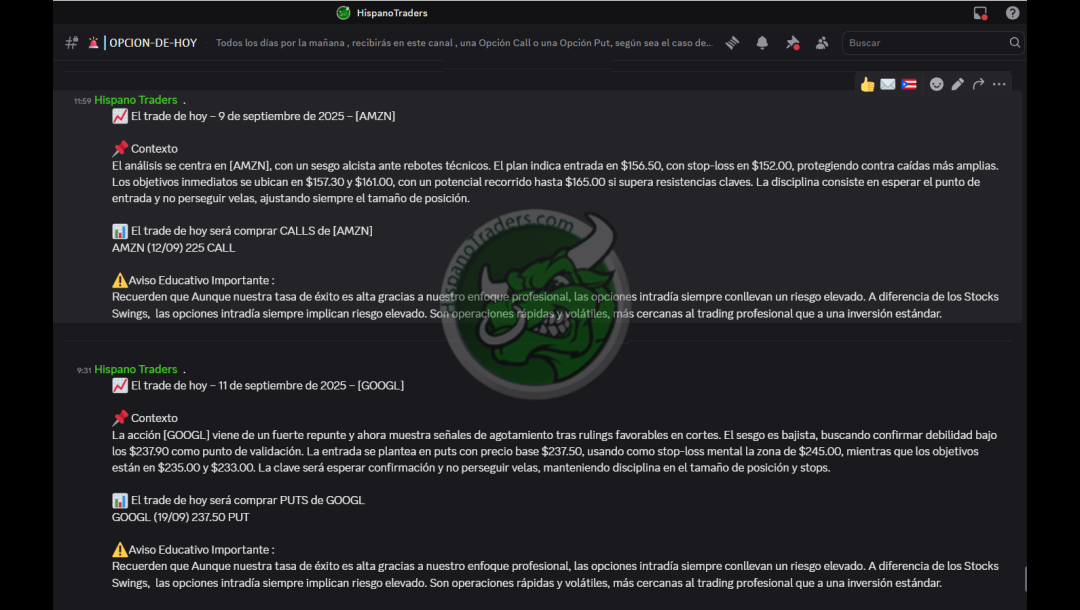The image size is (1080, 610).
Task: React with thumbs up emoji
Action: (867, 84)
